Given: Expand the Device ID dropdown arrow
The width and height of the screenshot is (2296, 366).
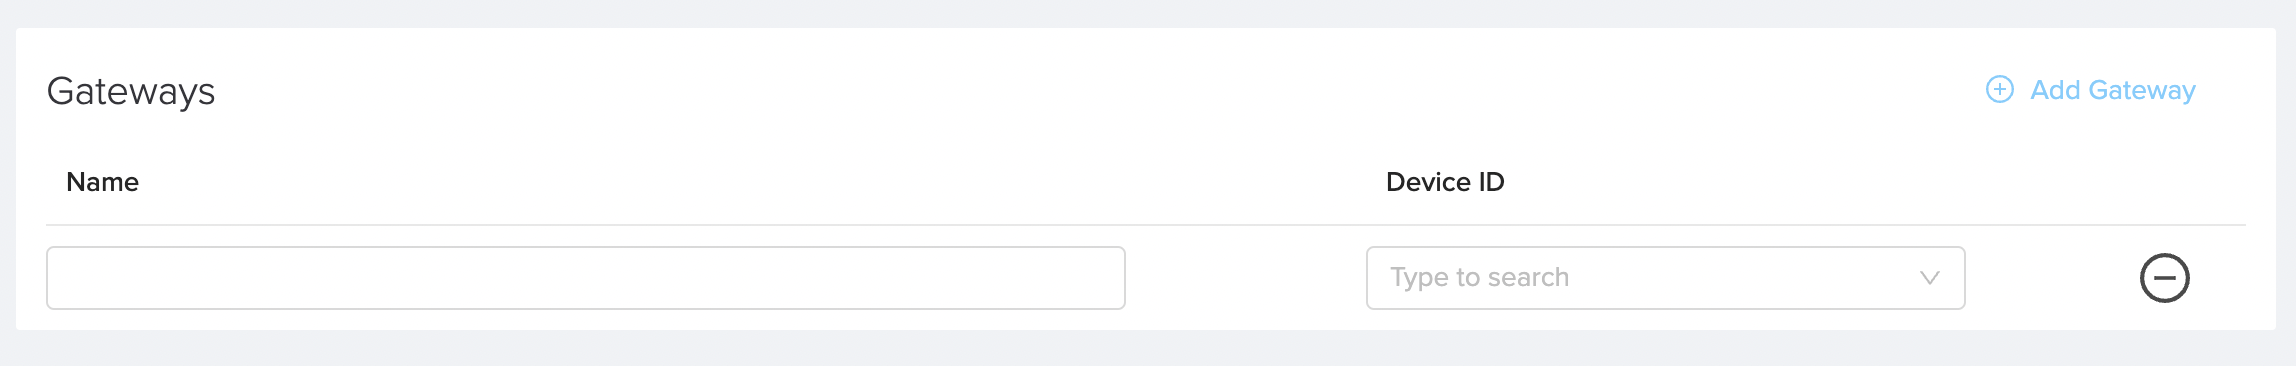Looking at the screenshot, I should coord(1930,278).
